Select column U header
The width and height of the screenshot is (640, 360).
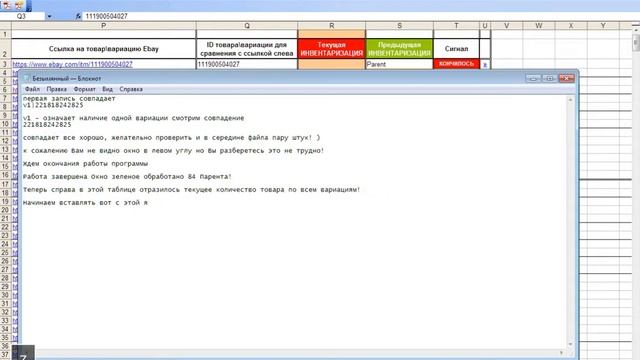click(x=485, y=26)
